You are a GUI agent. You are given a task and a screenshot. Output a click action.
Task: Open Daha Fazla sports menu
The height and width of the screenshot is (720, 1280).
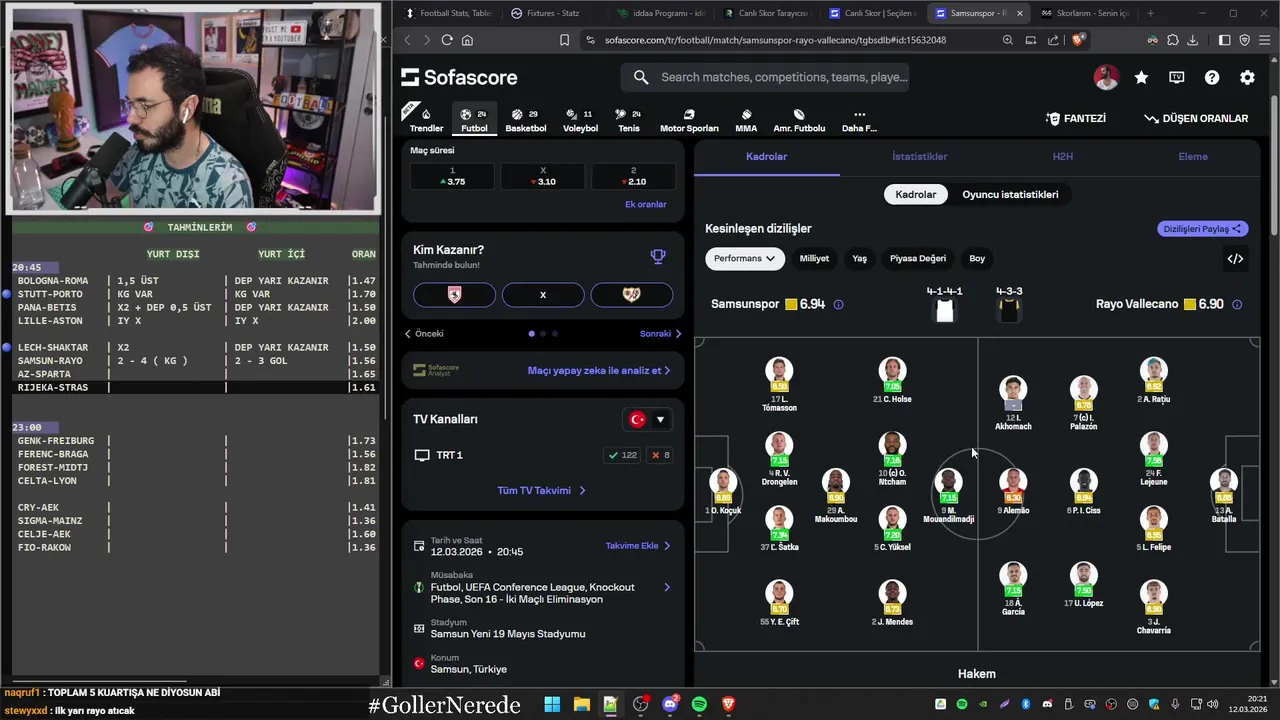click(x=859, y=120)
